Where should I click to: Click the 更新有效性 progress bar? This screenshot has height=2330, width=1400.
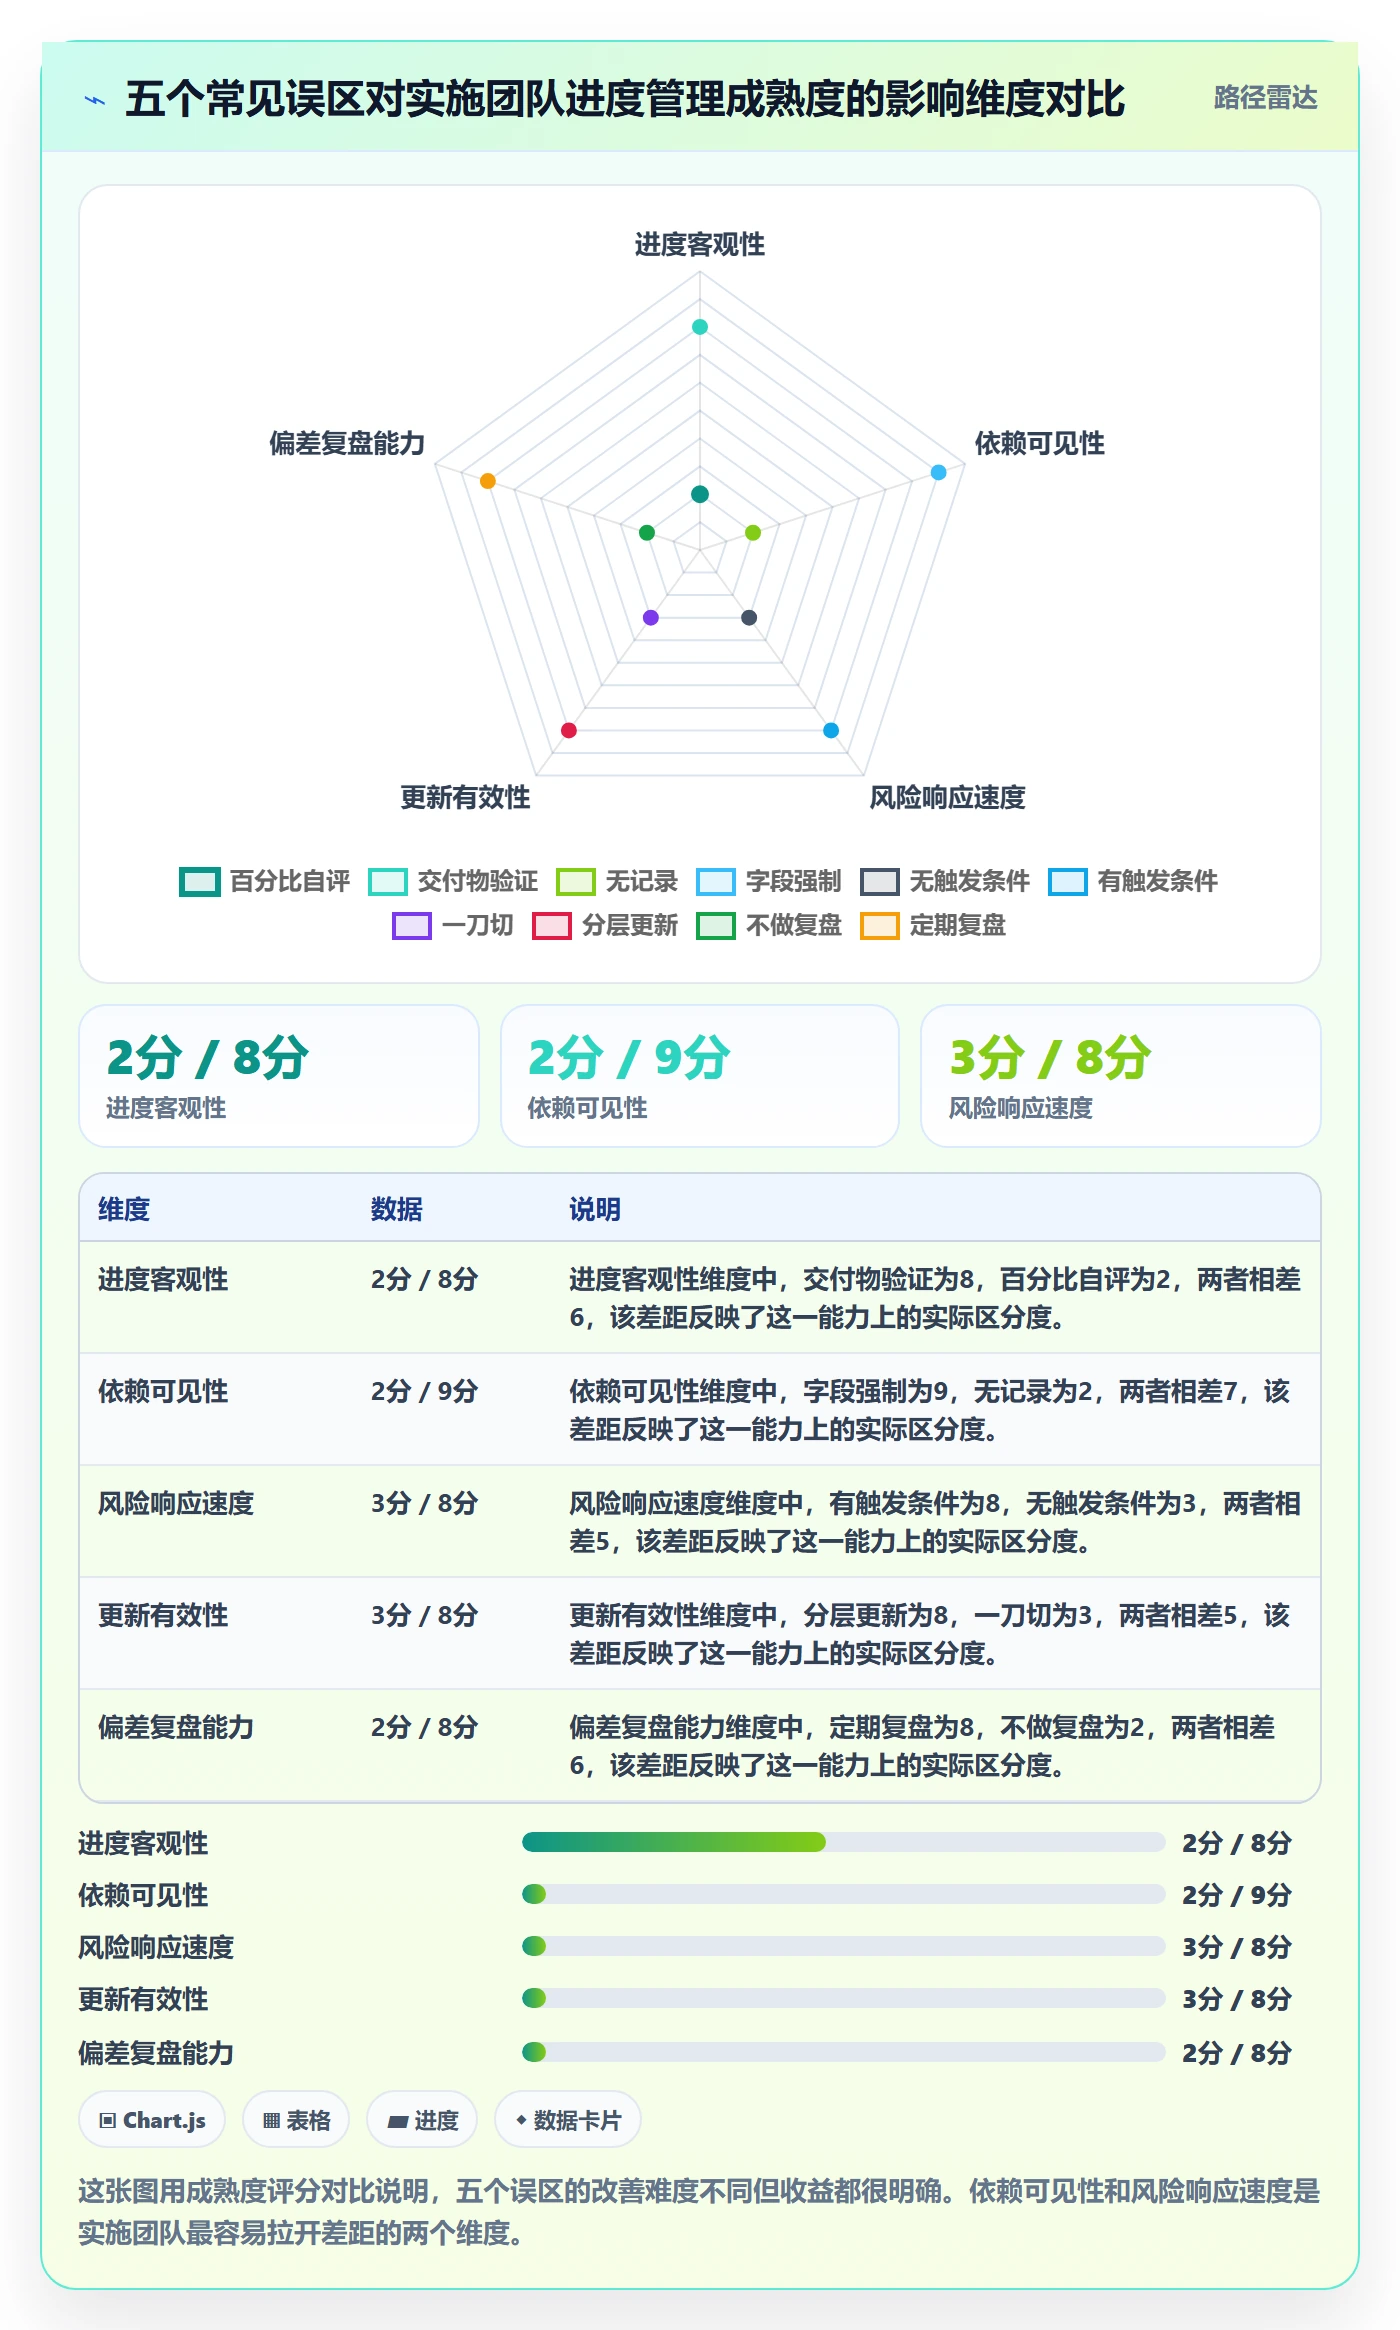coord(843,1998)
